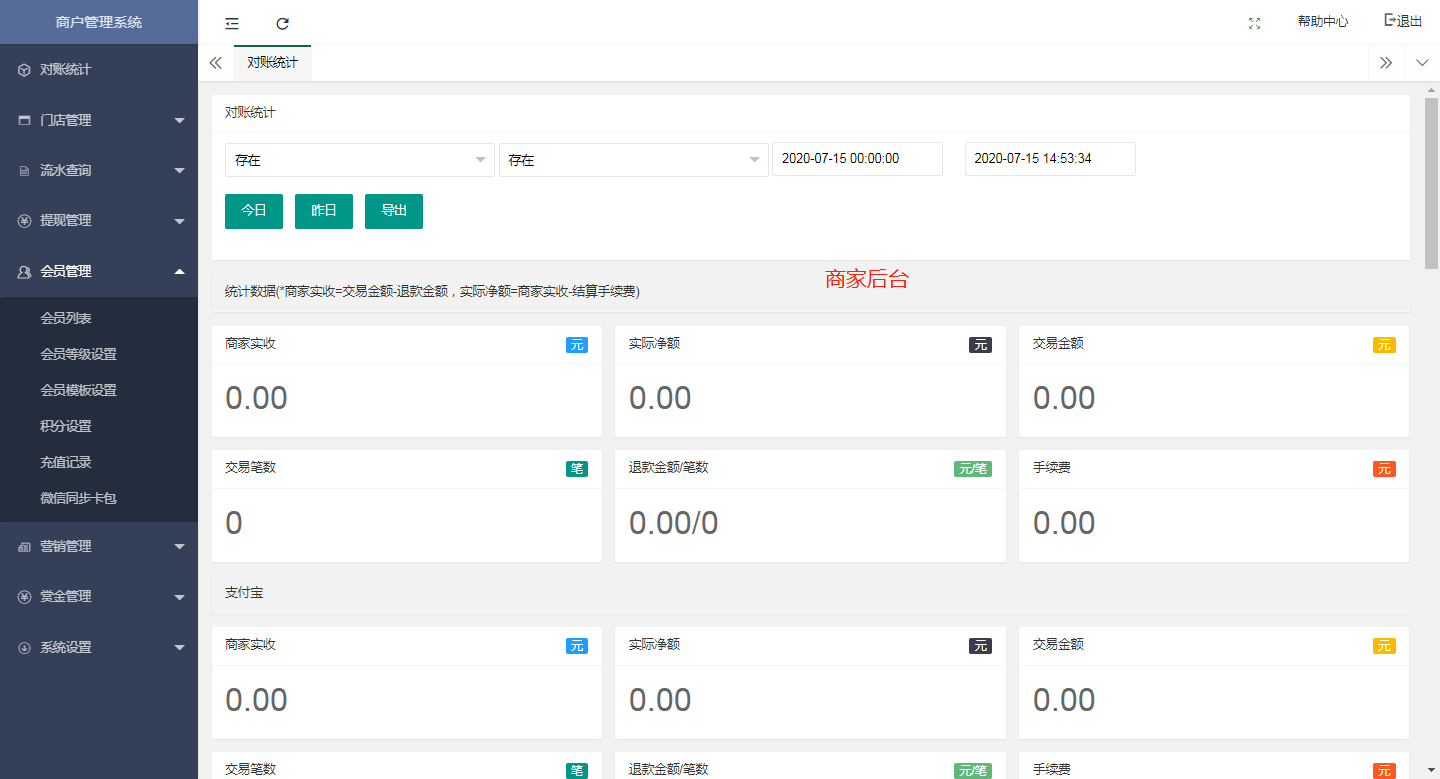Click the refresh page icon
This screenshot has width=1440, height=779.
click(282, 23)
